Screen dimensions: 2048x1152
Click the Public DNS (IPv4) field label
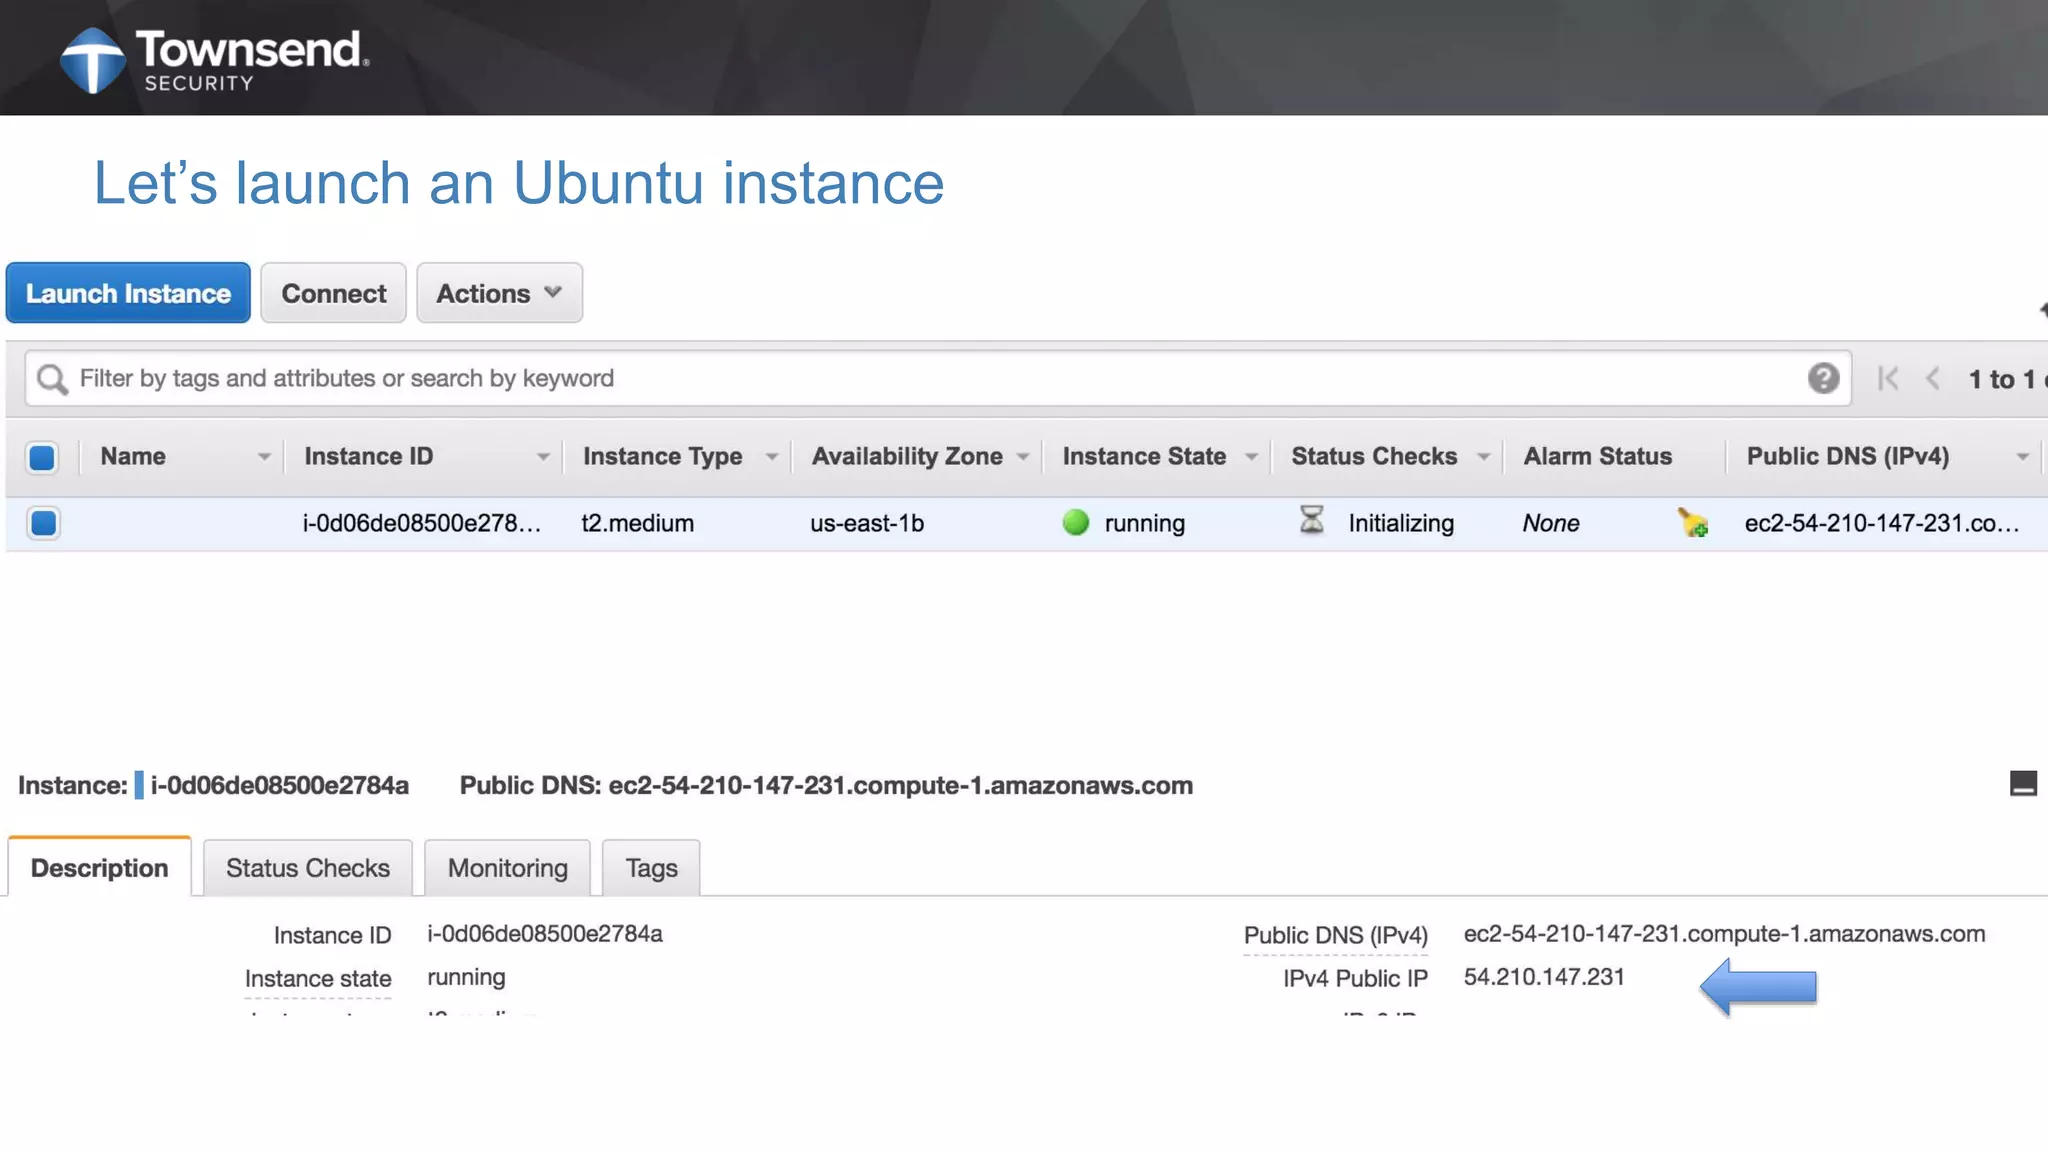[1336, 935]
